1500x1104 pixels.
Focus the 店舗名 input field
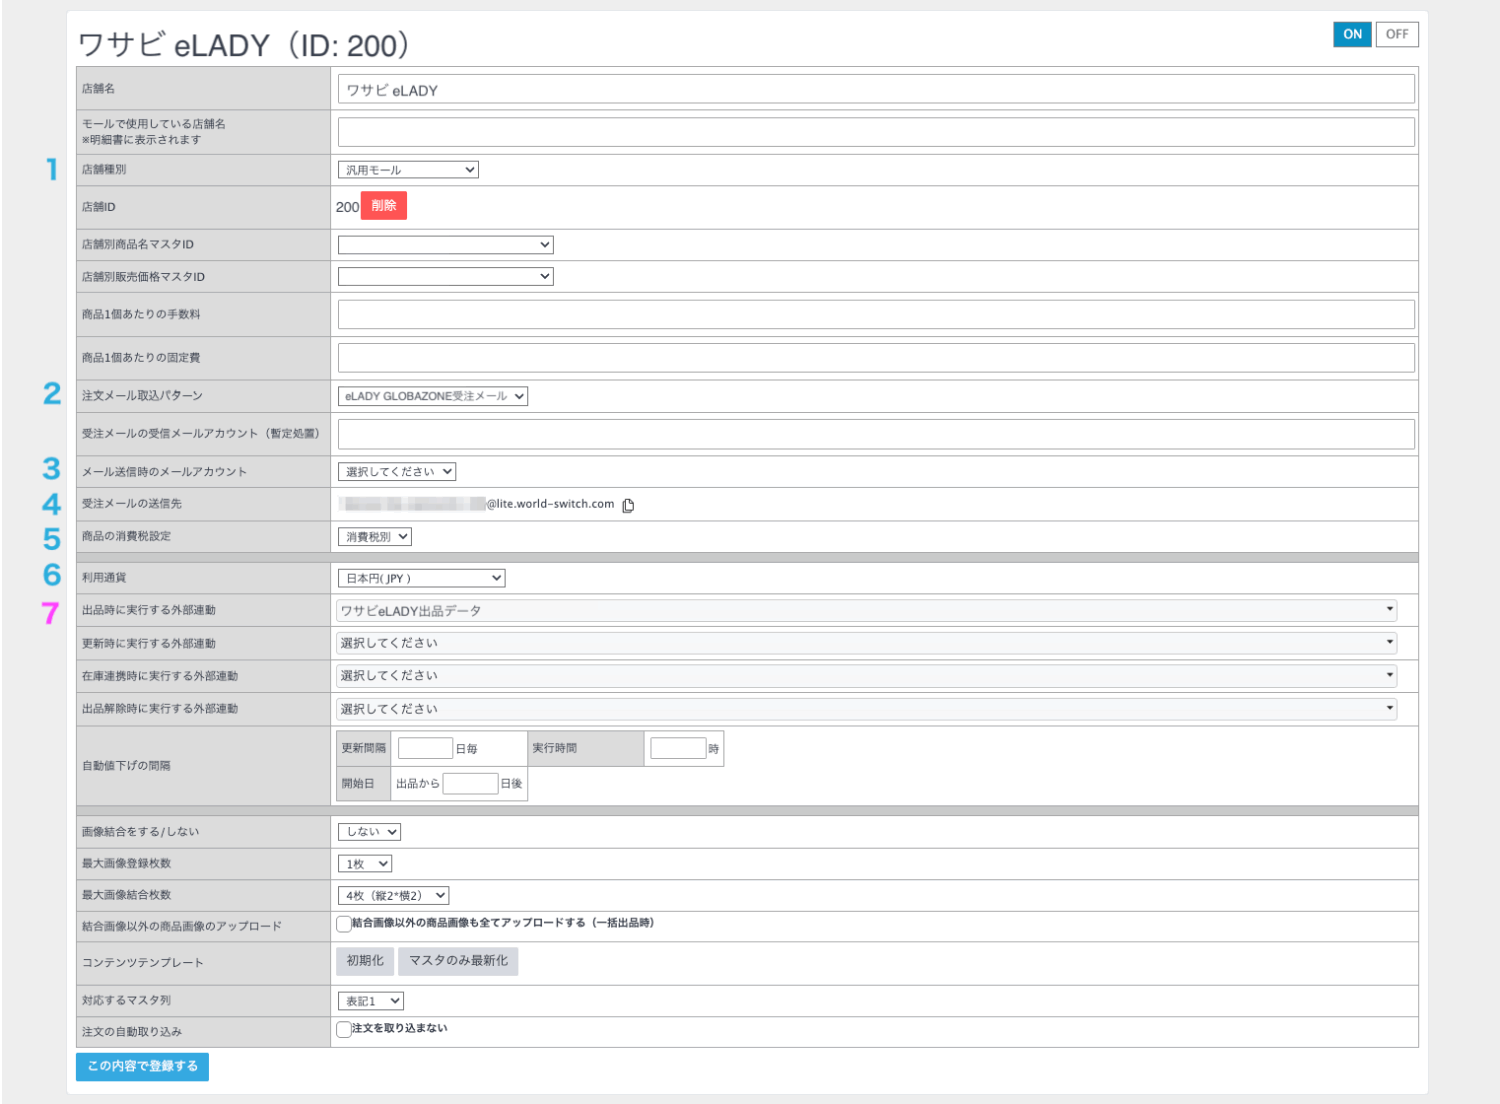pyautogui.click(x=876, y=89)
